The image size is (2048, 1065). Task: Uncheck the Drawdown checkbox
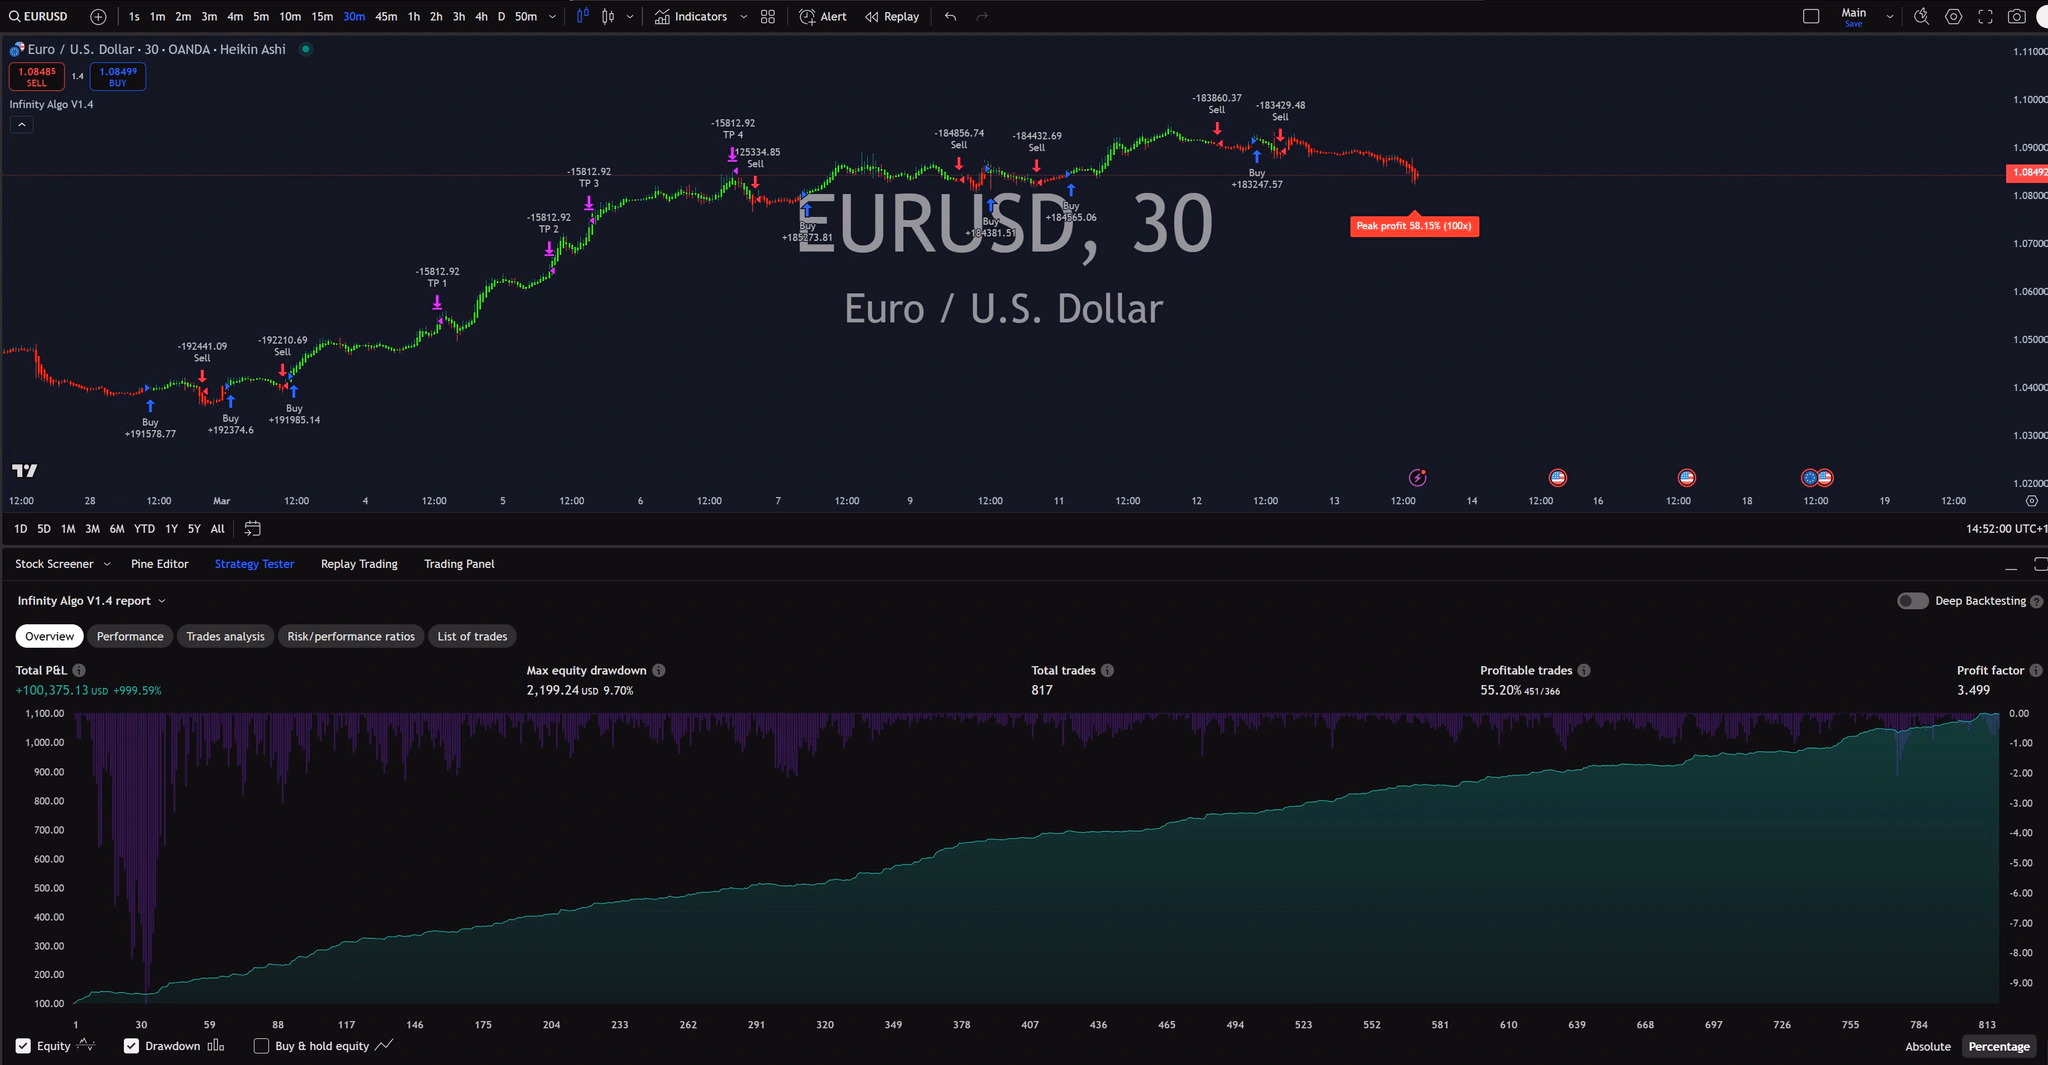pos(131,1046)
